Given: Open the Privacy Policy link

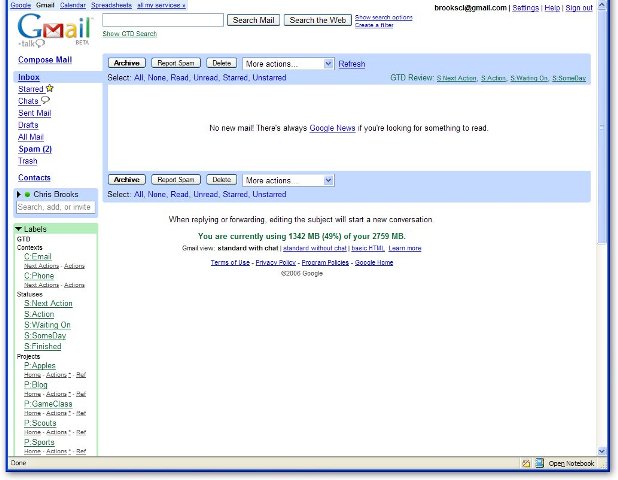Looking at the screenshot, I should coord(275,262).
